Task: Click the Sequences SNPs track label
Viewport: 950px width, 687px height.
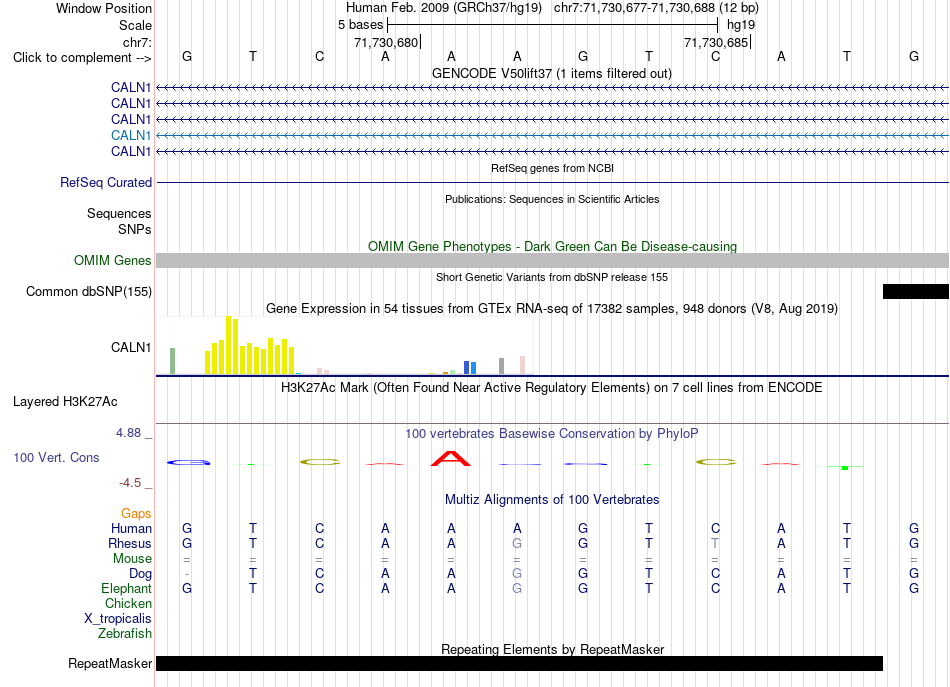Action: [119, 221]
